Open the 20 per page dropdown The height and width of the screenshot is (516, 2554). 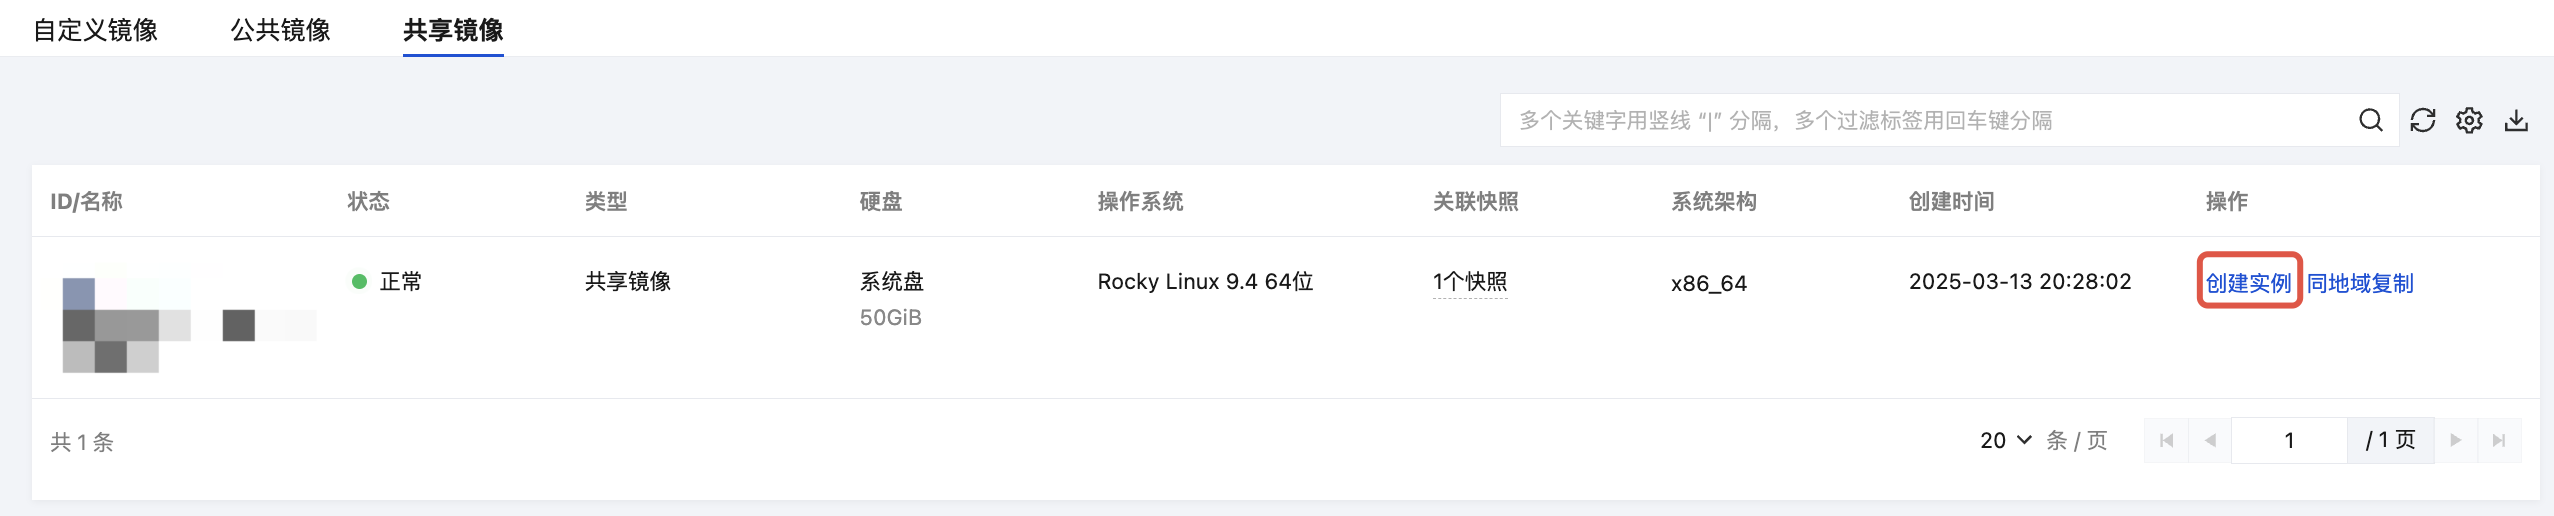click(x=2005, y=441)
